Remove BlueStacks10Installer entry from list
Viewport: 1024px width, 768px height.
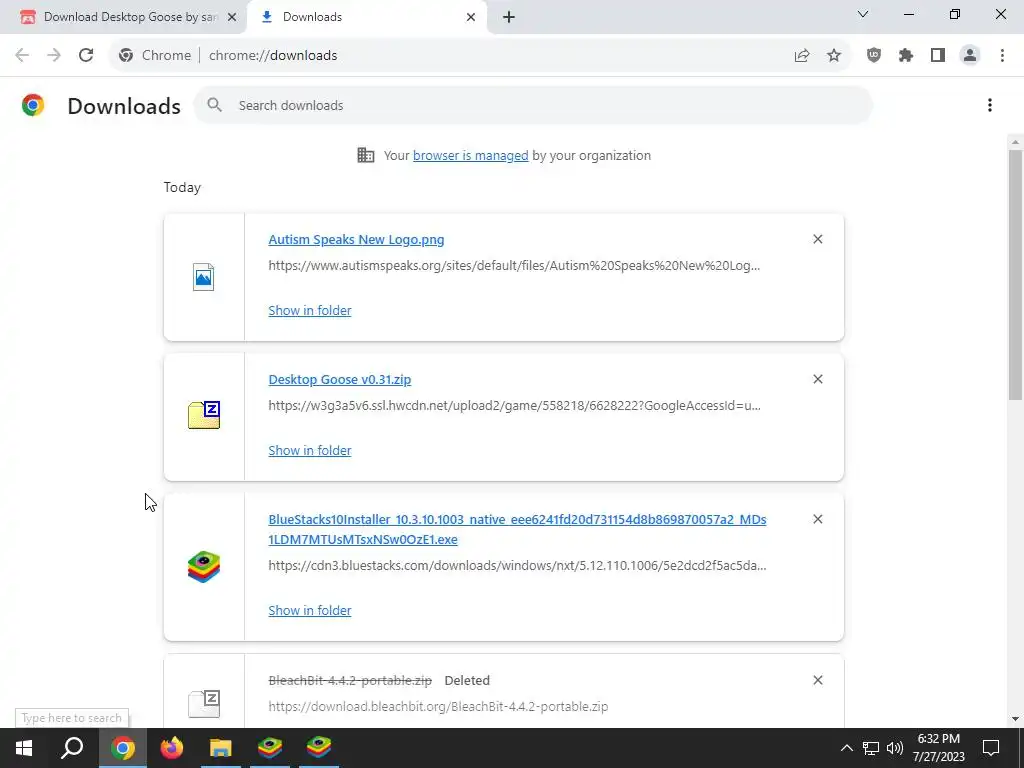point(818,519)
